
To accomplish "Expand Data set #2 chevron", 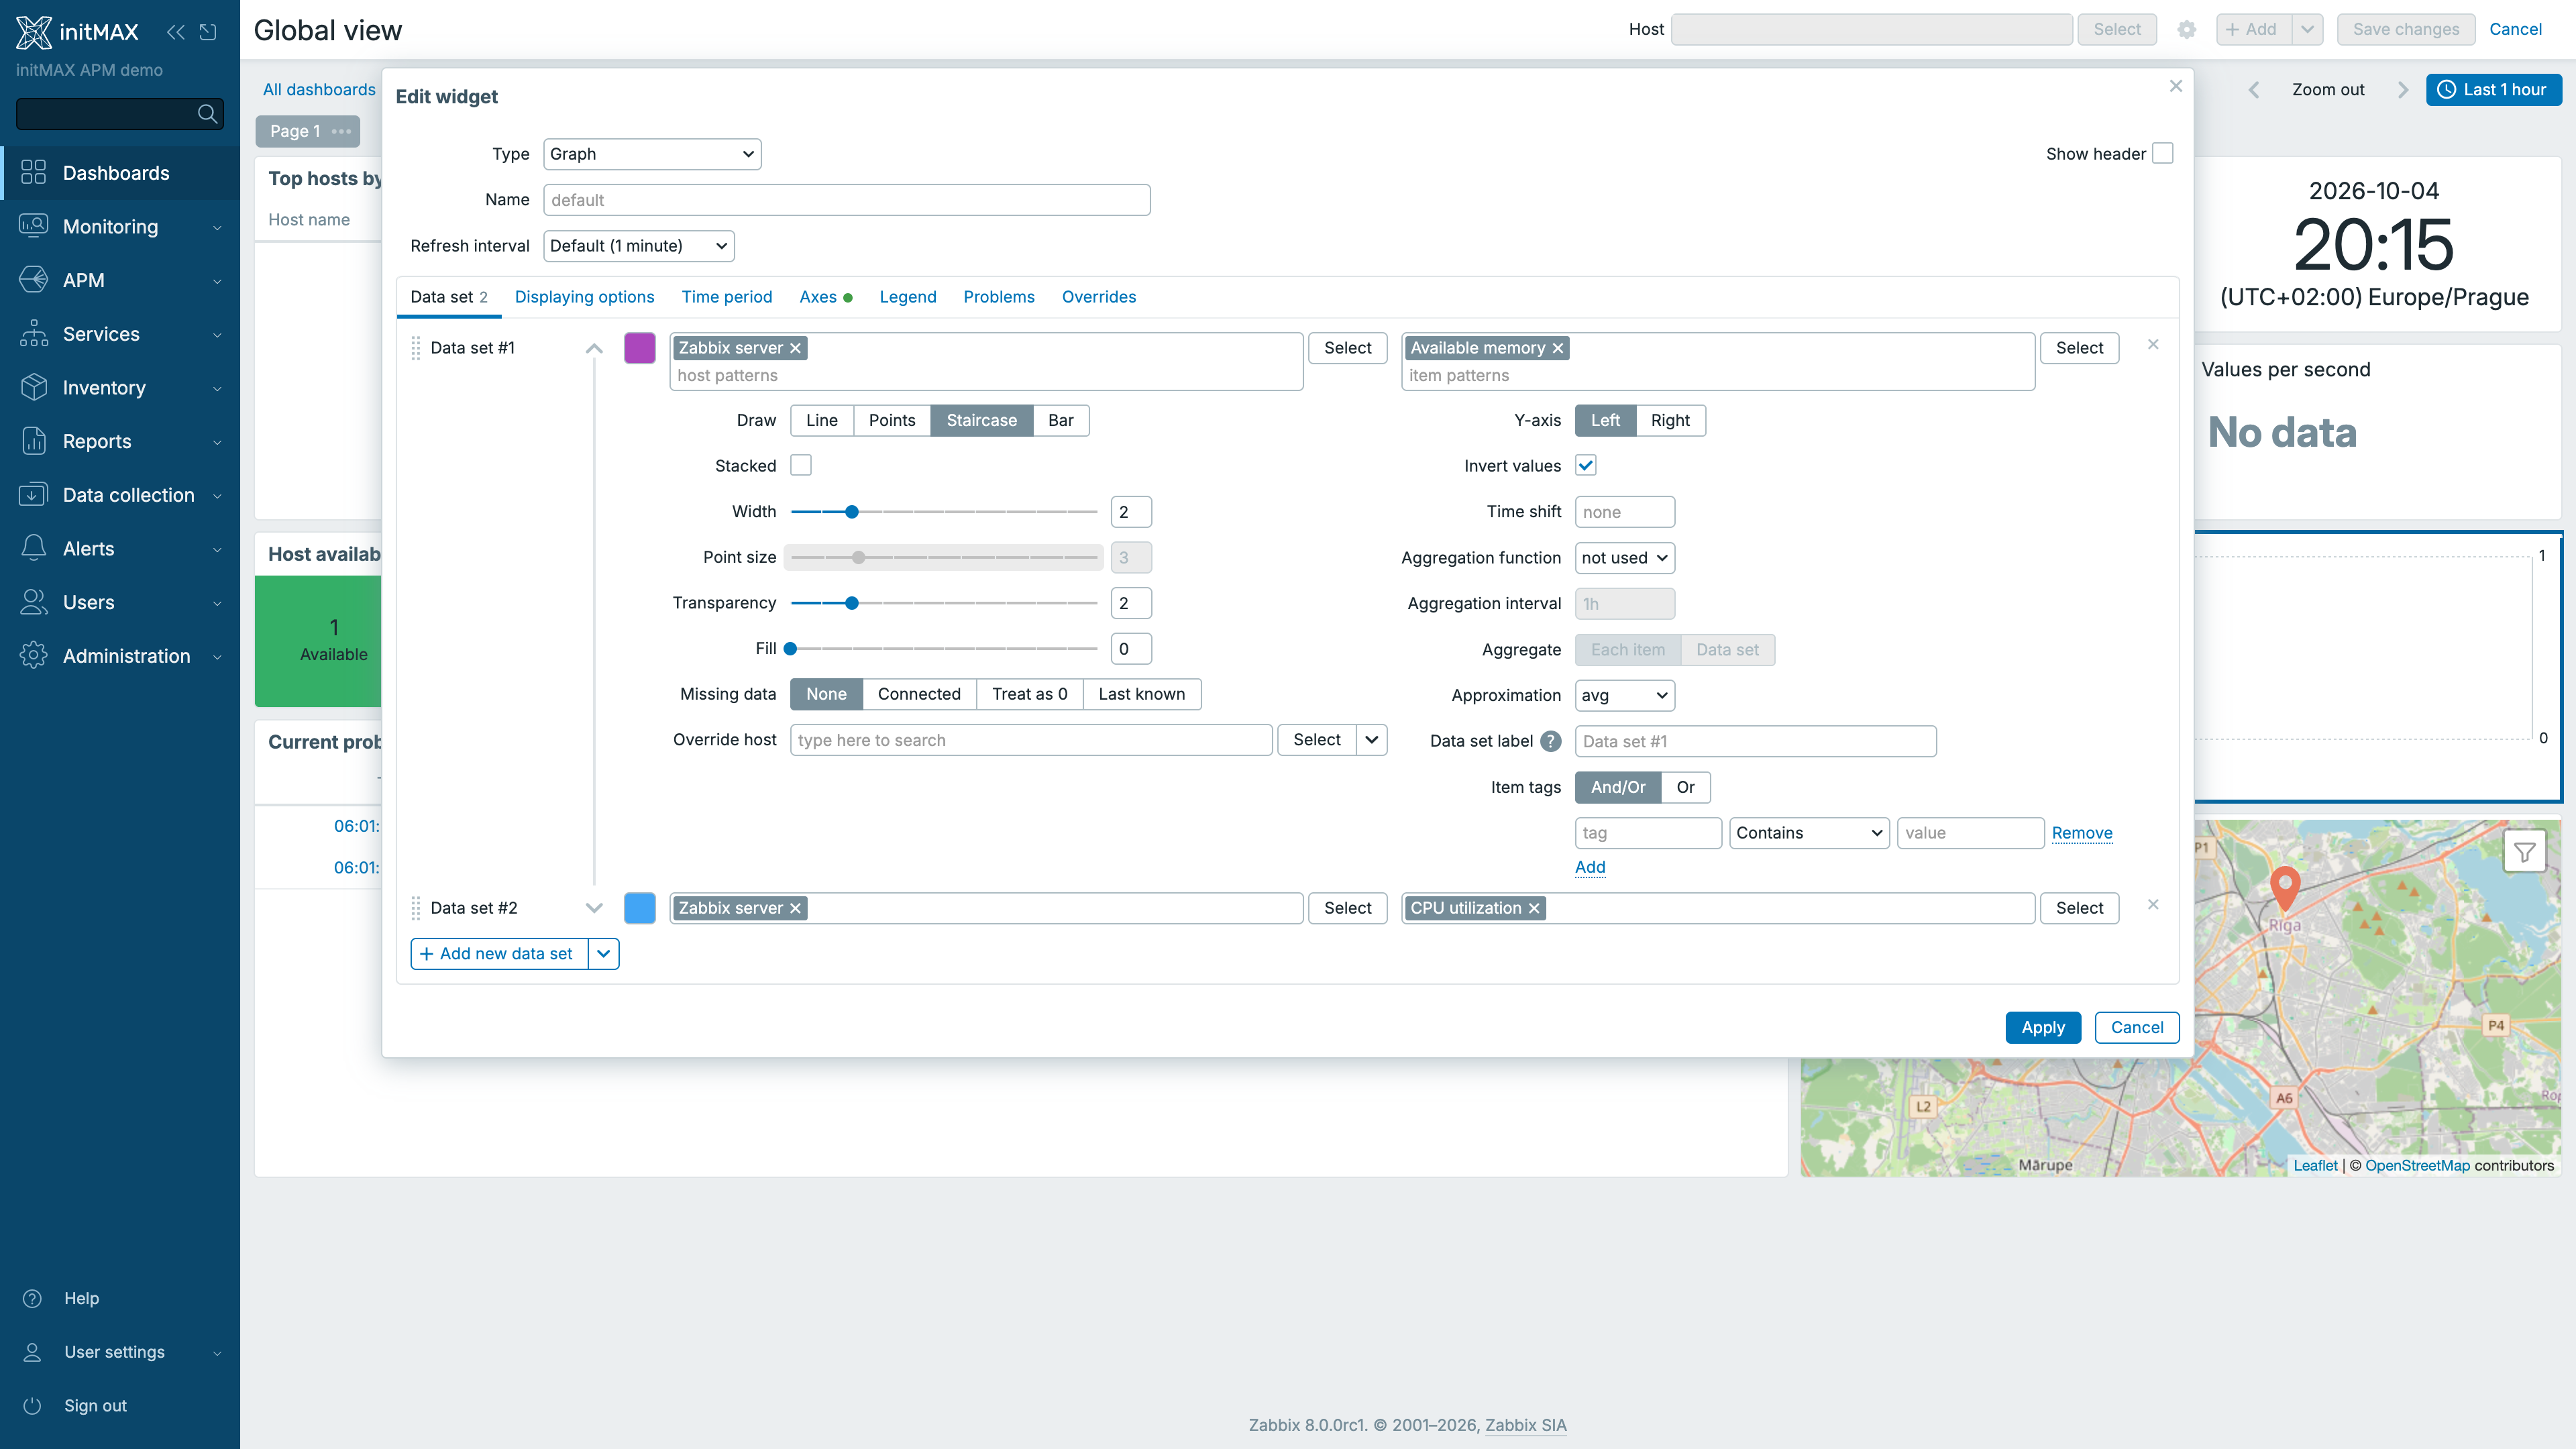I will tap(594, 908).
